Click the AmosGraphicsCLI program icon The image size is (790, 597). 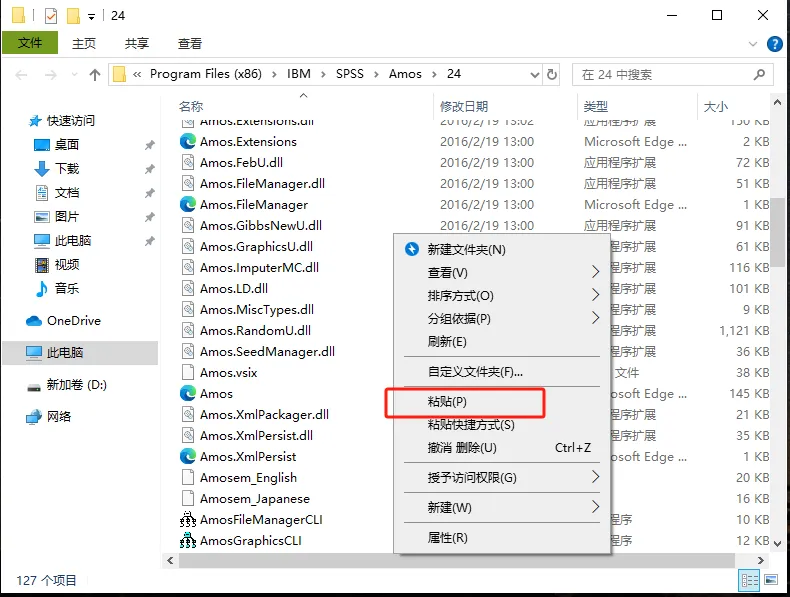point(188,540)
